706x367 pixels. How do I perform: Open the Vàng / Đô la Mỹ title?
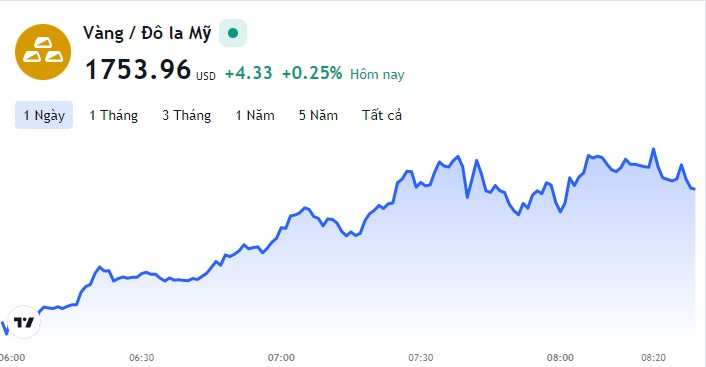[x=147, y=33]
